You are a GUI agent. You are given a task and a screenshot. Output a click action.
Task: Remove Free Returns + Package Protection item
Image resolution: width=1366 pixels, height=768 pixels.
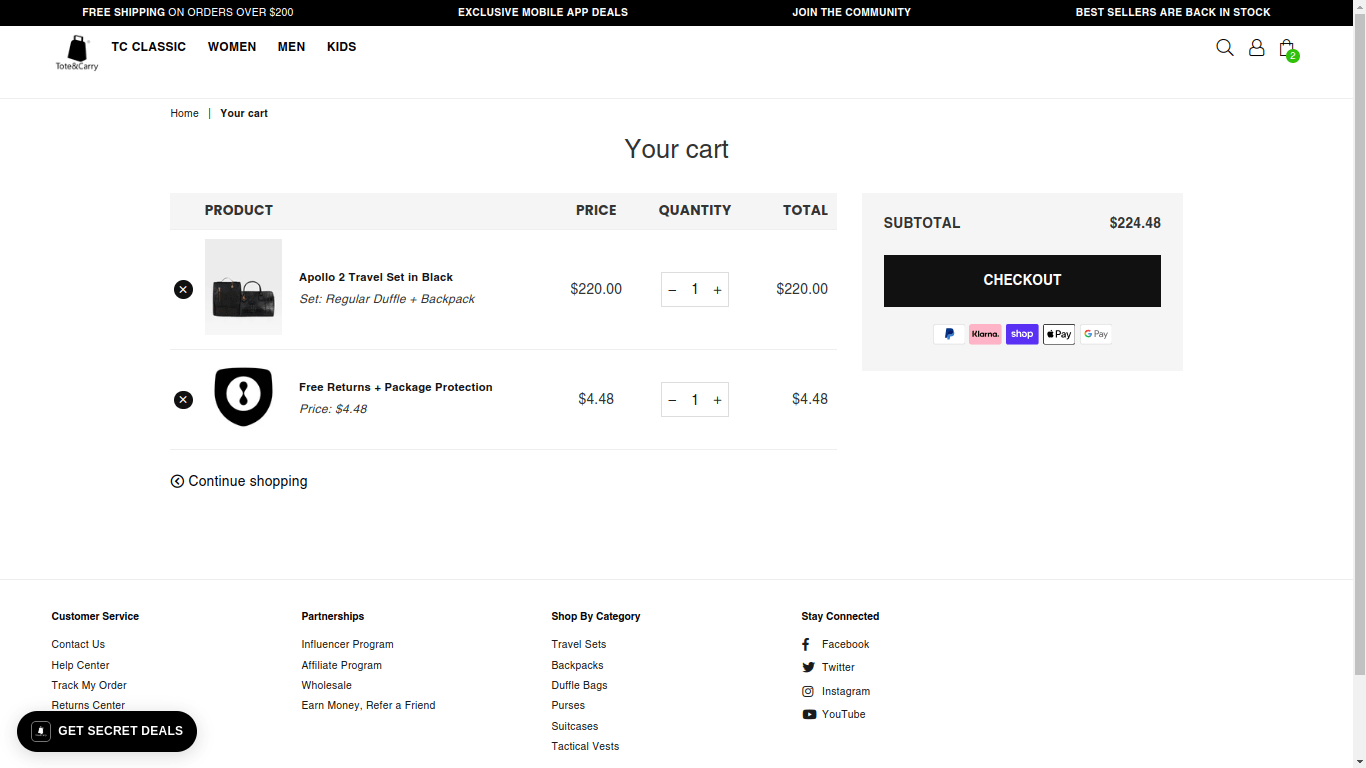(x=183, y=399)
